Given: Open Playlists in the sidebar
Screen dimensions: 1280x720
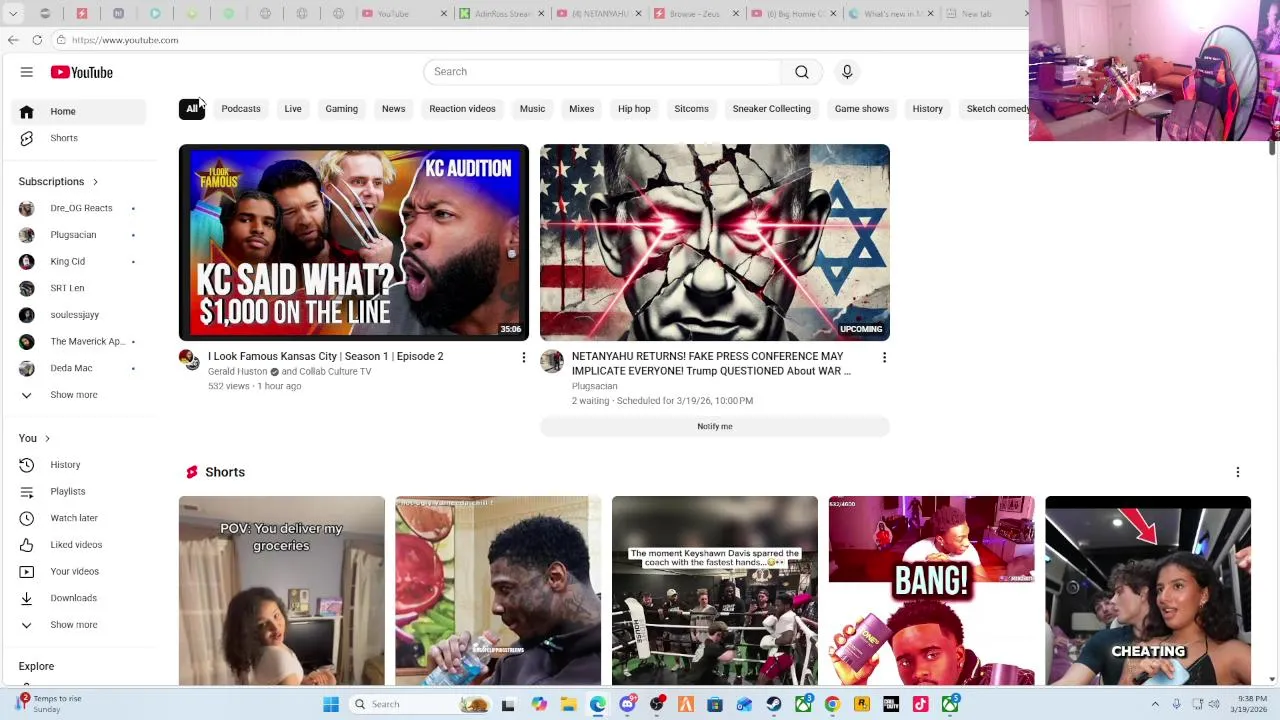Looking at the screenshot, I should coord(80,491).
